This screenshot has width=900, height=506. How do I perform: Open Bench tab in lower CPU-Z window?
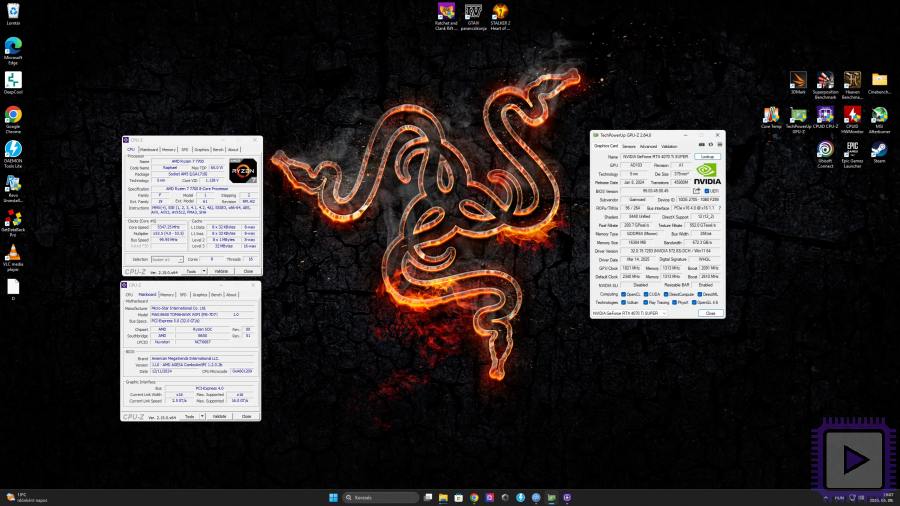[x=216, y=294]
